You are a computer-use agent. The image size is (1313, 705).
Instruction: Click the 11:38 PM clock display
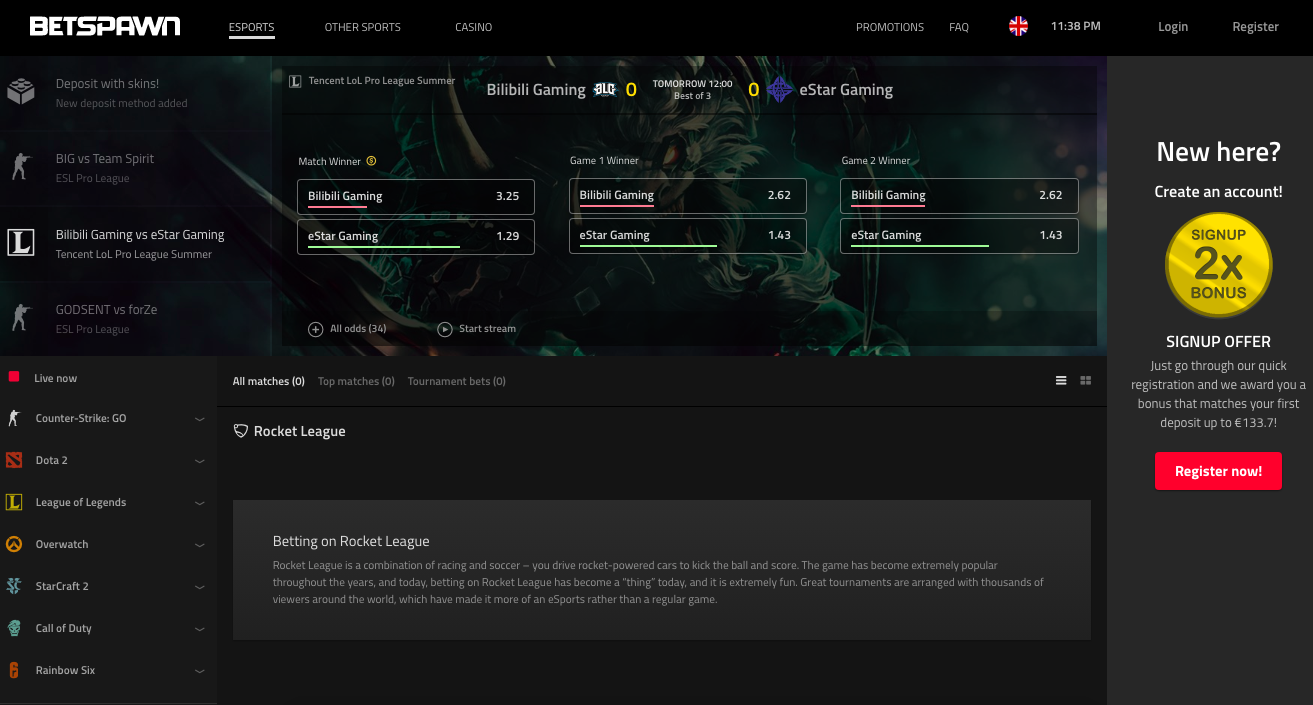(x=1076, y=26)
